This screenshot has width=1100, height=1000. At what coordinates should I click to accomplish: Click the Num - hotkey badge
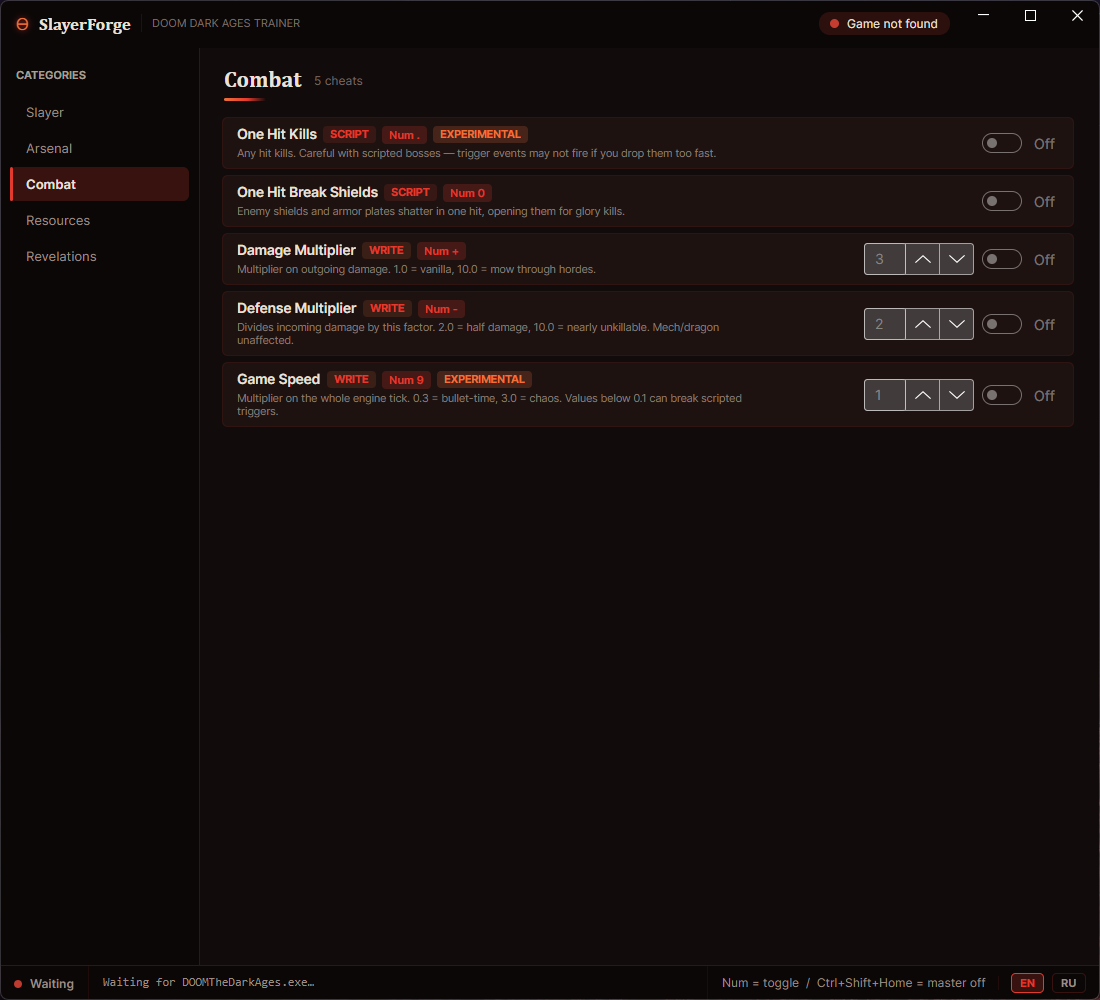(441, 309)
